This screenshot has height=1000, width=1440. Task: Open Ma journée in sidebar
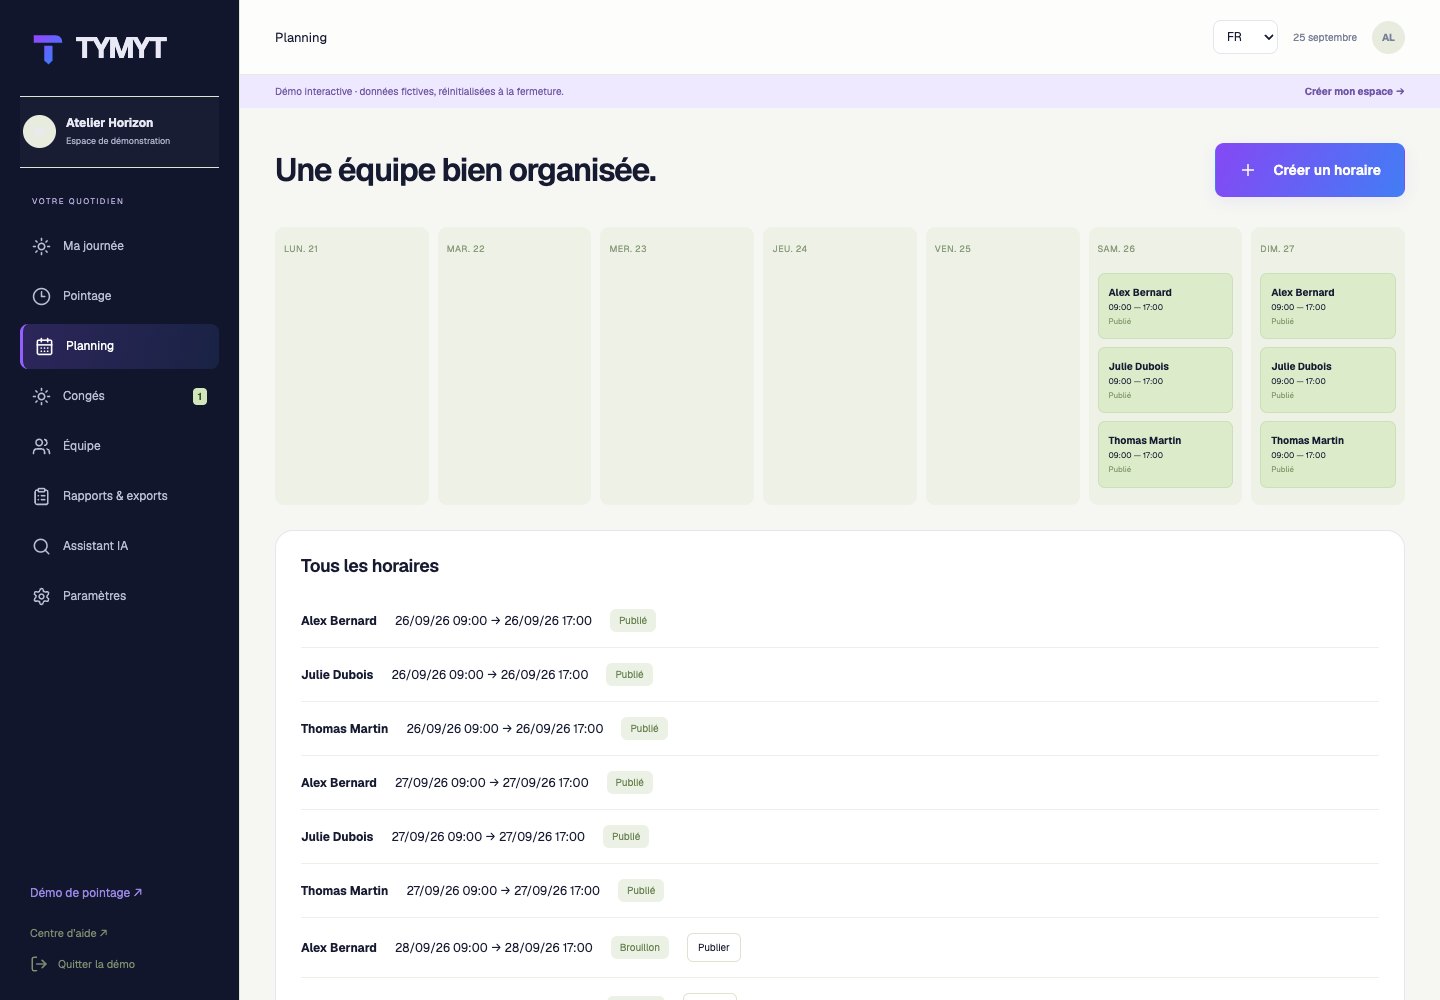pos(119,246)
